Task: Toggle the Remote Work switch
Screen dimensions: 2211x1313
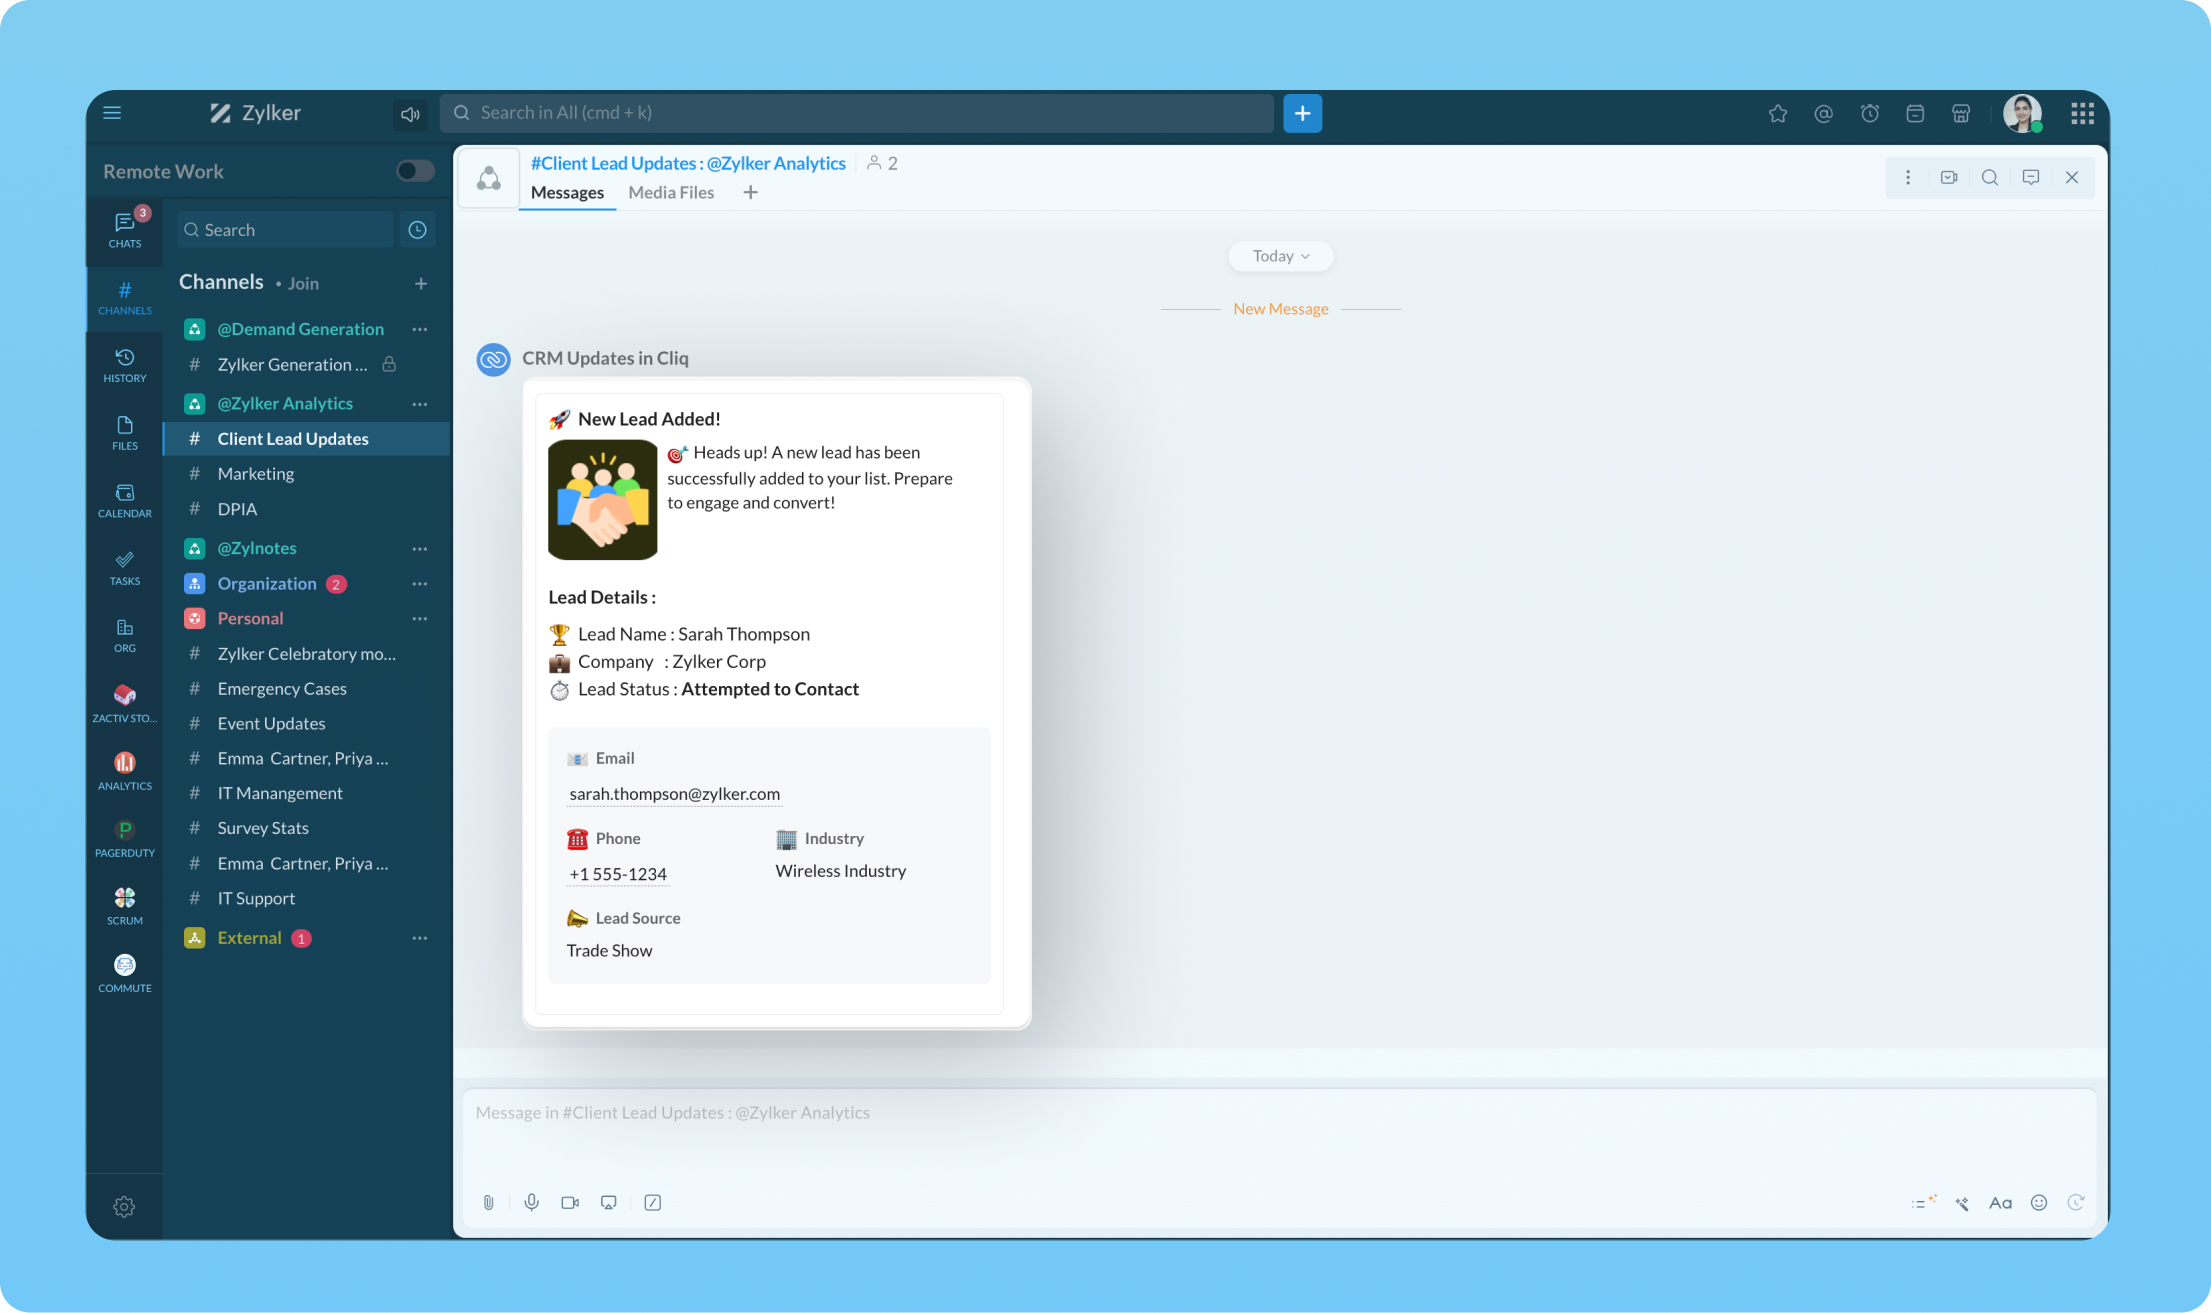Action: [x=415, y=171]
